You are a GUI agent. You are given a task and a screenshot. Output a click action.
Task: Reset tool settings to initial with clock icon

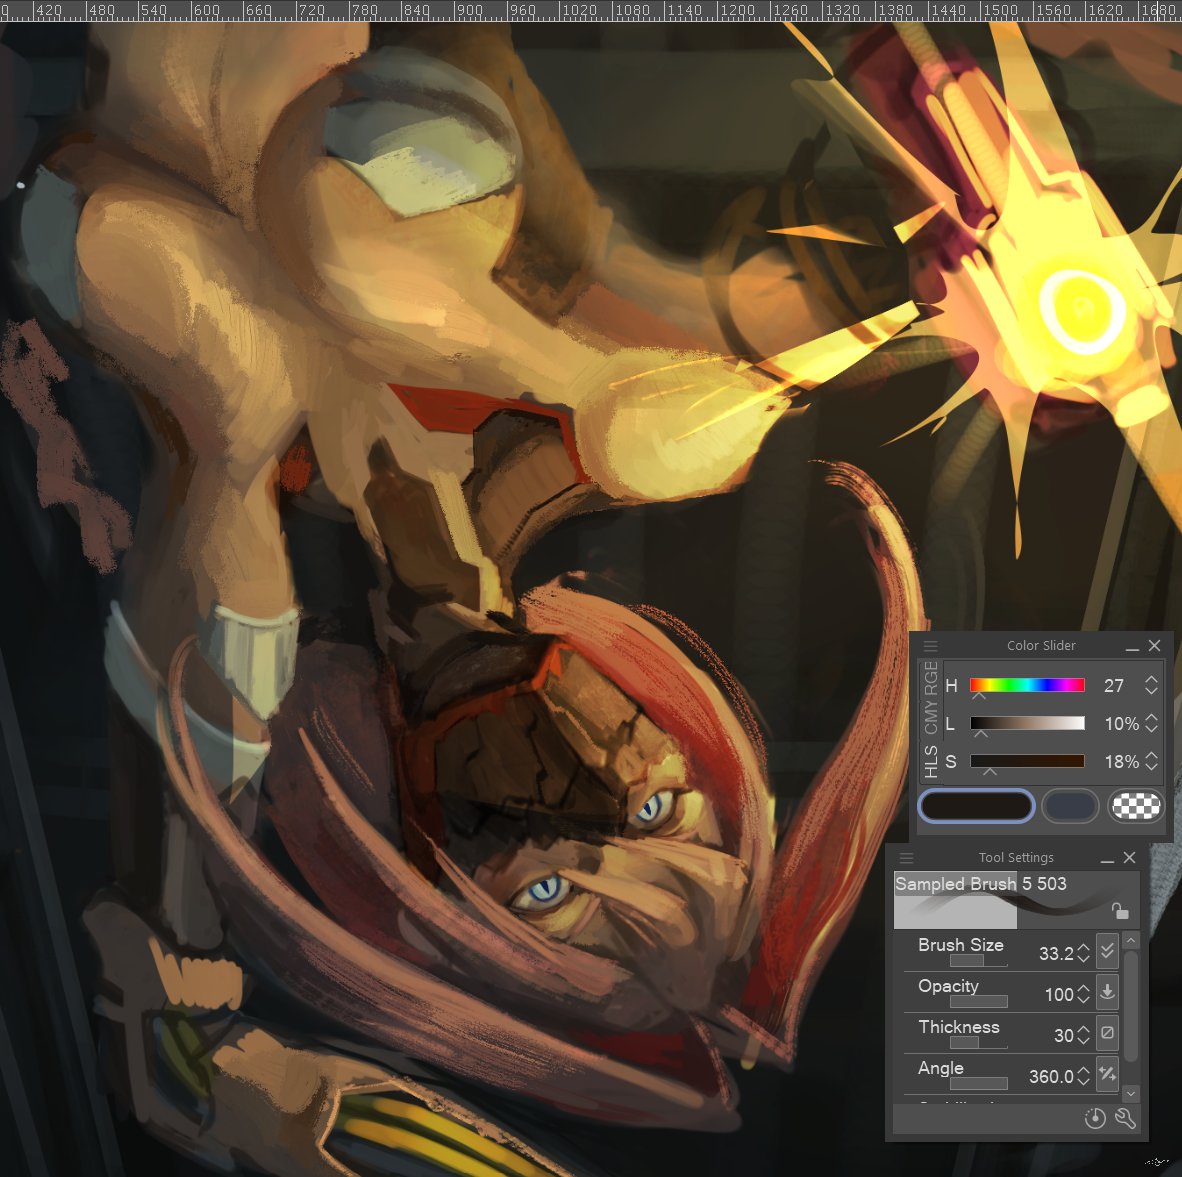(1095, 1118)
